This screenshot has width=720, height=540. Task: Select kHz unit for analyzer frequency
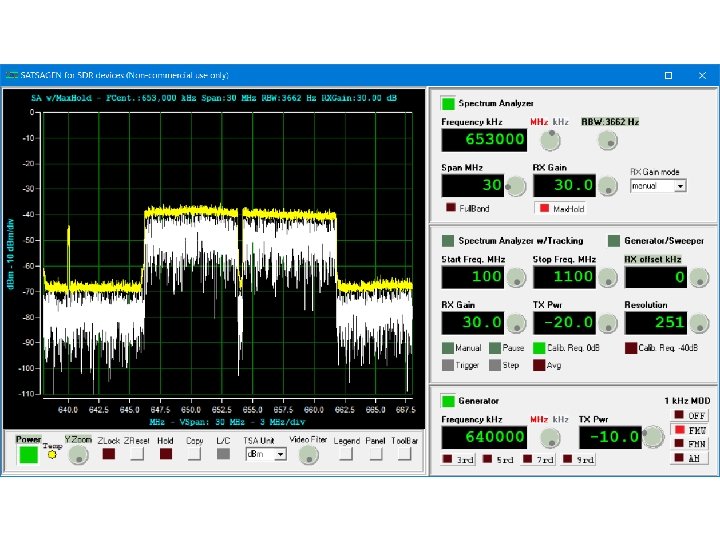click(x=561, y=122)
